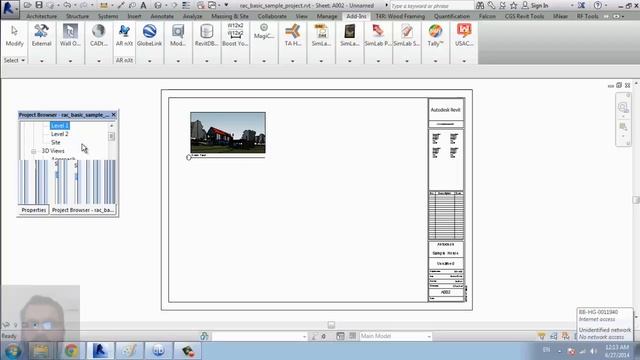This screenshot has width=640, height=360.
Task: Open the GlobeLink add-in
Action: [149, 36]
